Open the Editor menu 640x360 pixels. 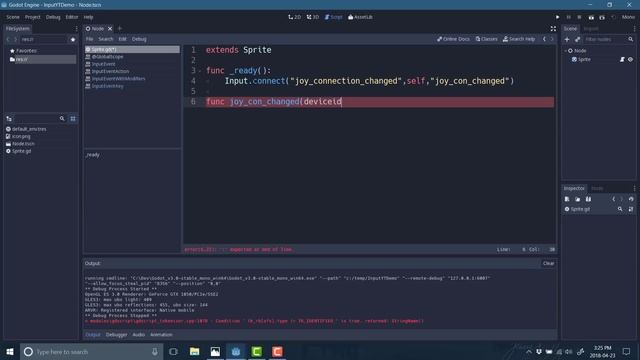72,17
